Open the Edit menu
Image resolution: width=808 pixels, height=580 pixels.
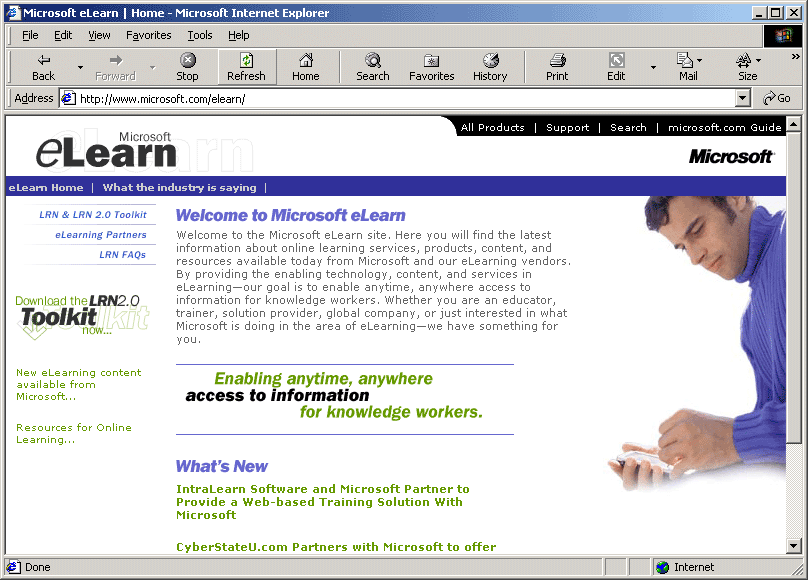coord(63,35)
